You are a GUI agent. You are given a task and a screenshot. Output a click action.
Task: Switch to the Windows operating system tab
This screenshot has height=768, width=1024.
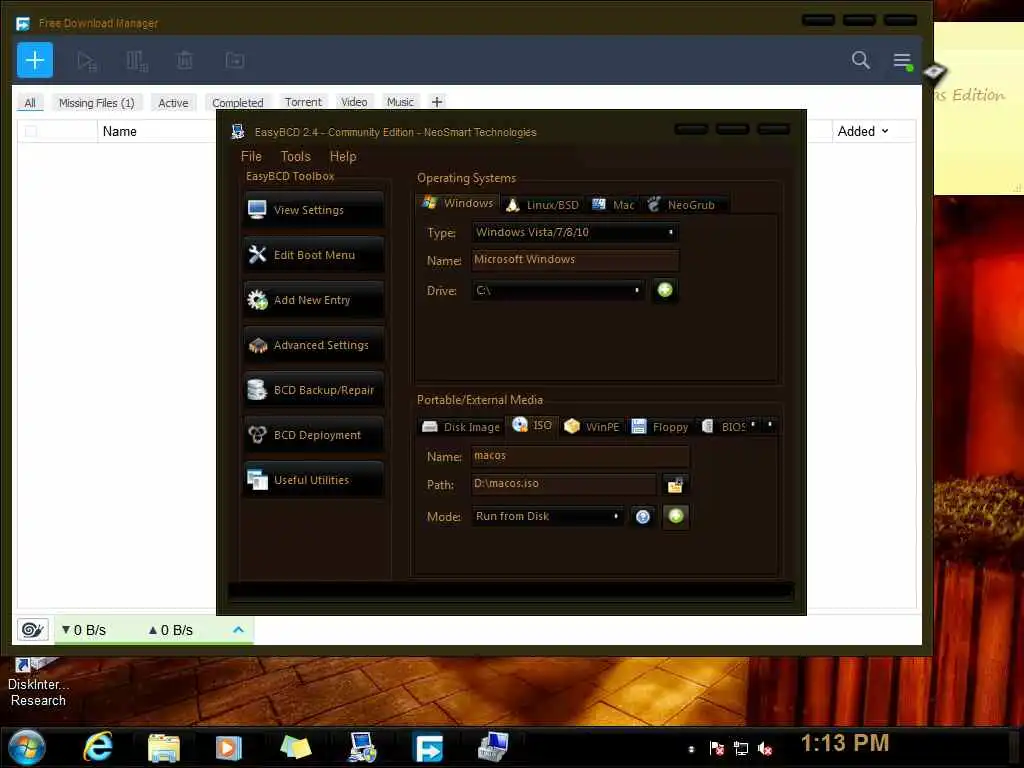click(458, 203)
